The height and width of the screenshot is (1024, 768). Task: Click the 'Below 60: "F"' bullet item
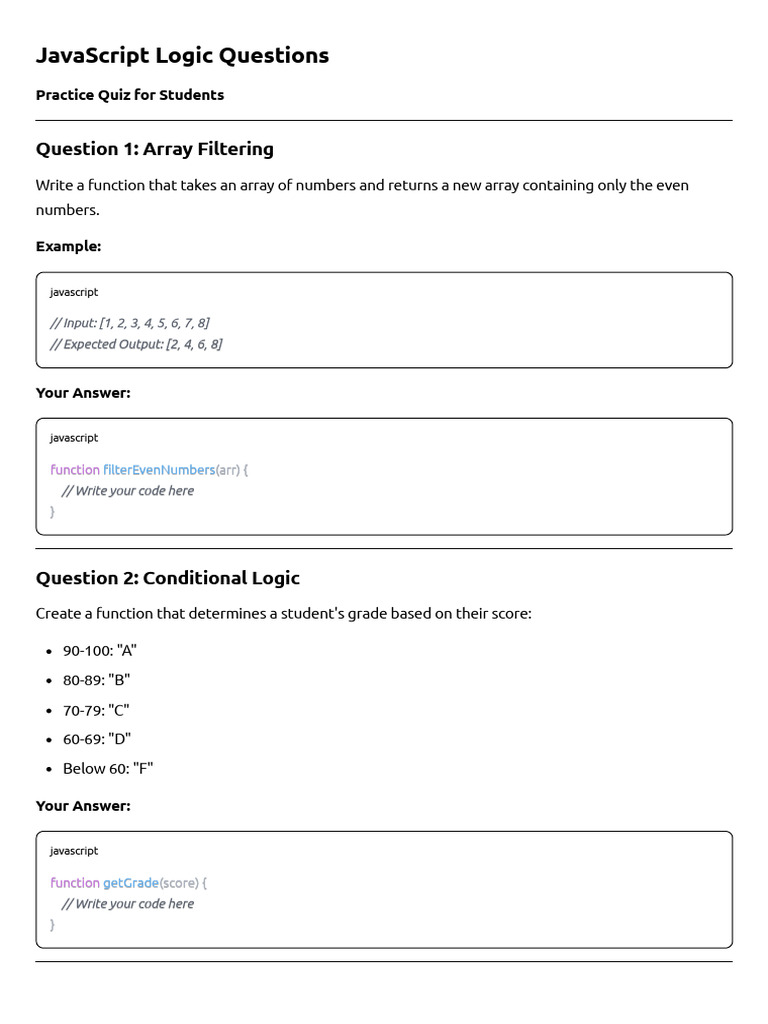tap(108, 768)
